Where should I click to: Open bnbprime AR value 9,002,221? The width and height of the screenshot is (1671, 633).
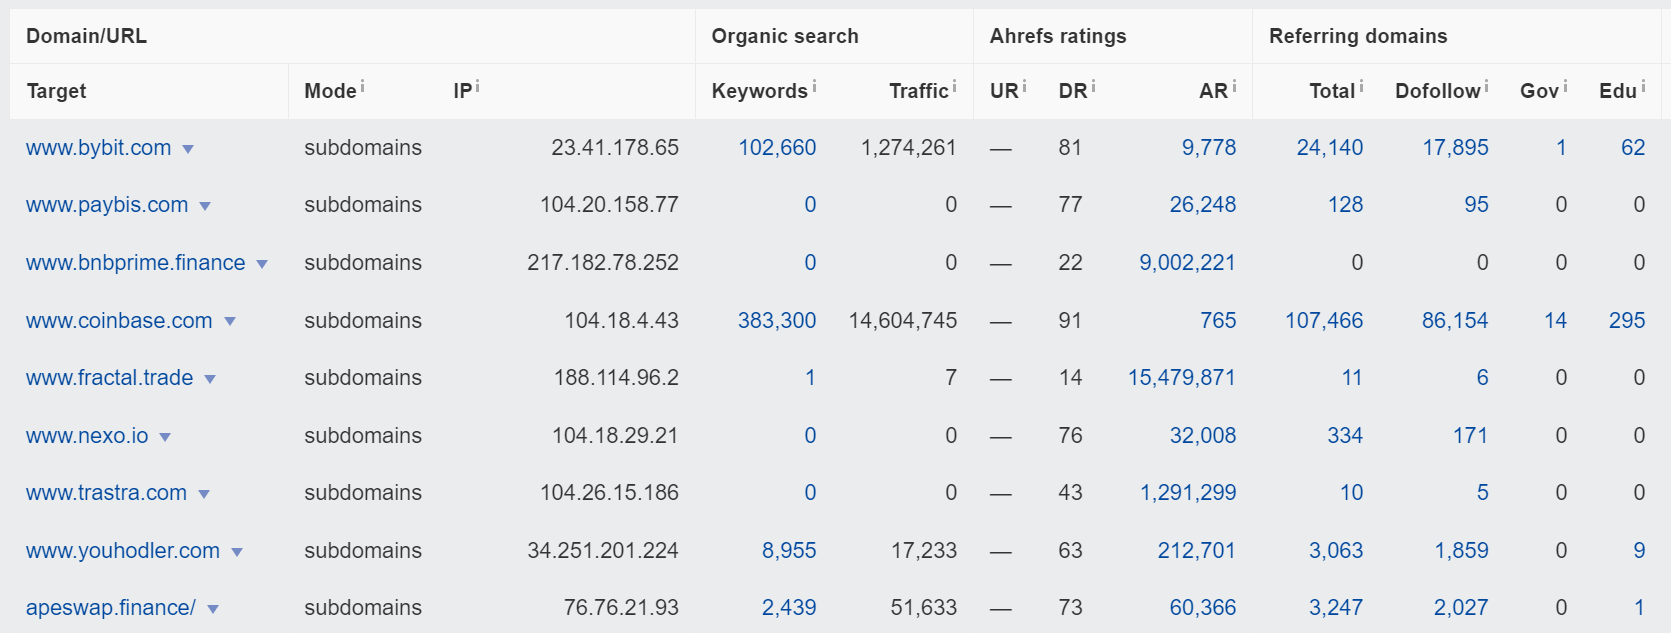(x=1188, y=263)
